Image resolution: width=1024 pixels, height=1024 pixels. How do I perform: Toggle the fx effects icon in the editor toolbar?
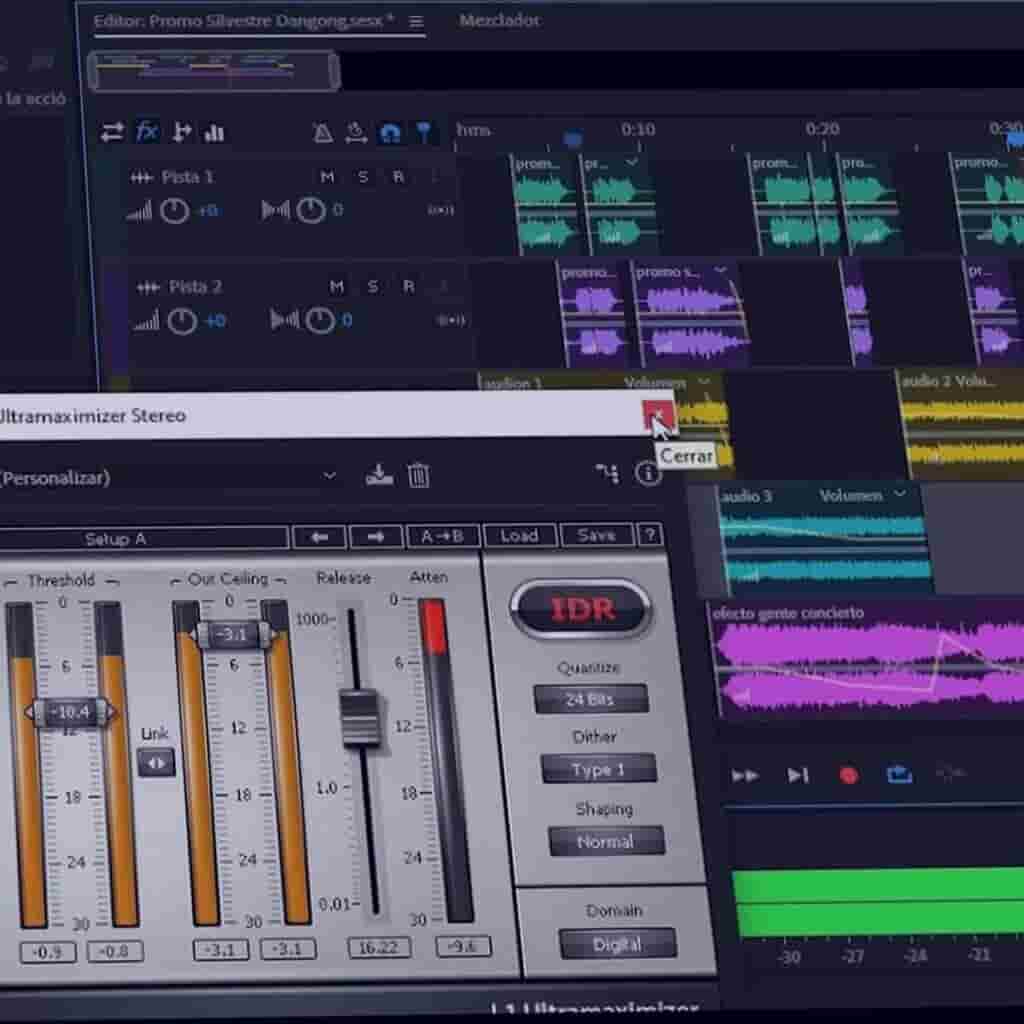pyautogui.click(x=146, y=131)
